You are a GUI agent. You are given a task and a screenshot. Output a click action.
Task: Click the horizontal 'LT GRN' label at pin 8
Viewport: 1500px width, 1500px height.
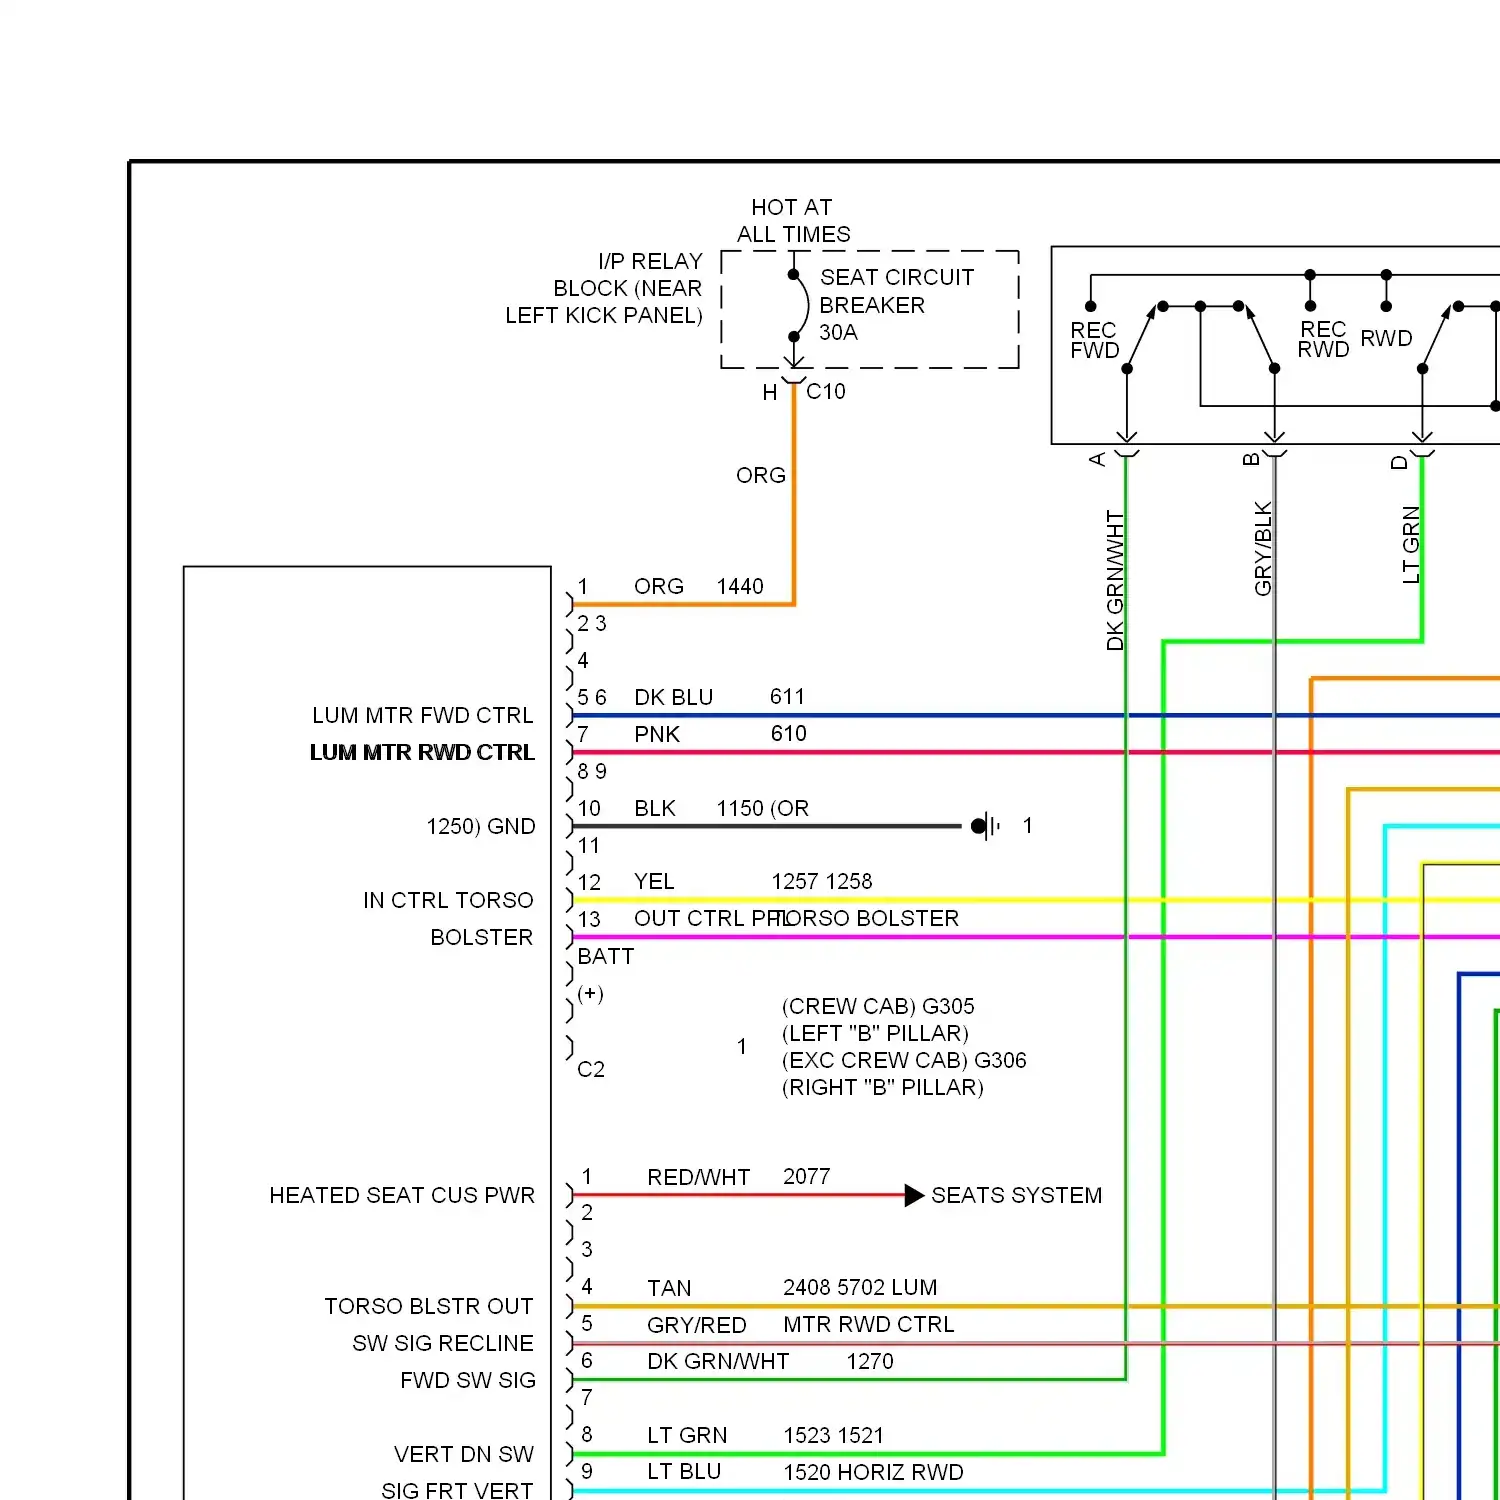(x=687, y=1436)
